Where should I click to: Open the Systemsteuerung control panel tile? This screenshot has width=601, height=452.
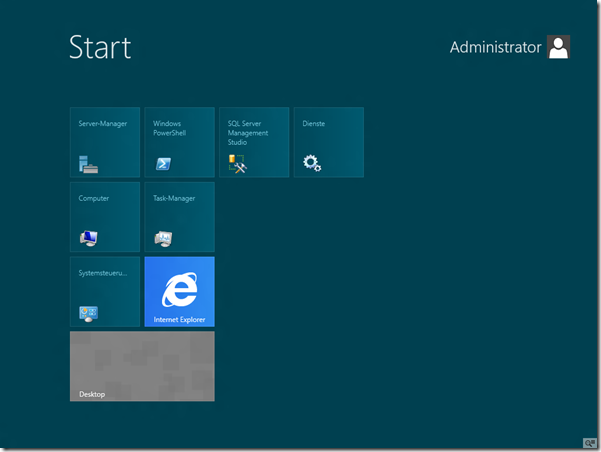(x=105, y=292)
